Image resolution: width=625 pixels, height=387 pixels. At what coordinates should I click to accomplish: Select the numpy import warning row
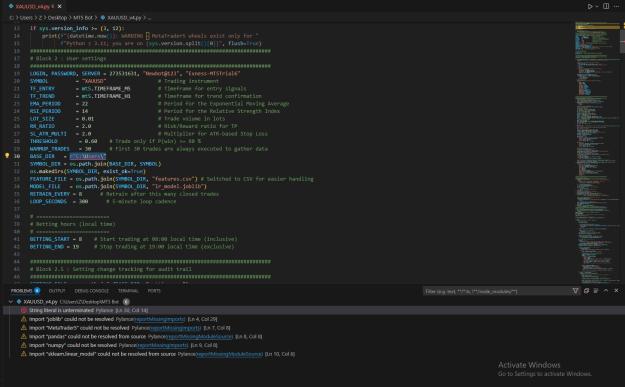tap(314, 345)
